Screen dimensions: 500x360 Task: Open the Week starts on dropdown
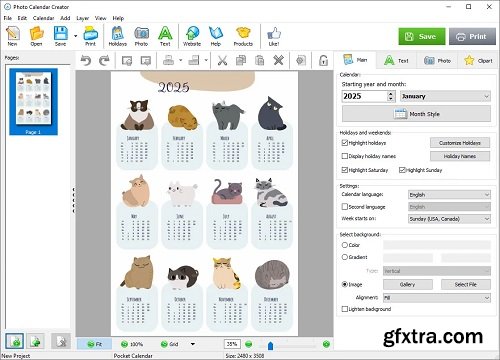tap(450, 219)
